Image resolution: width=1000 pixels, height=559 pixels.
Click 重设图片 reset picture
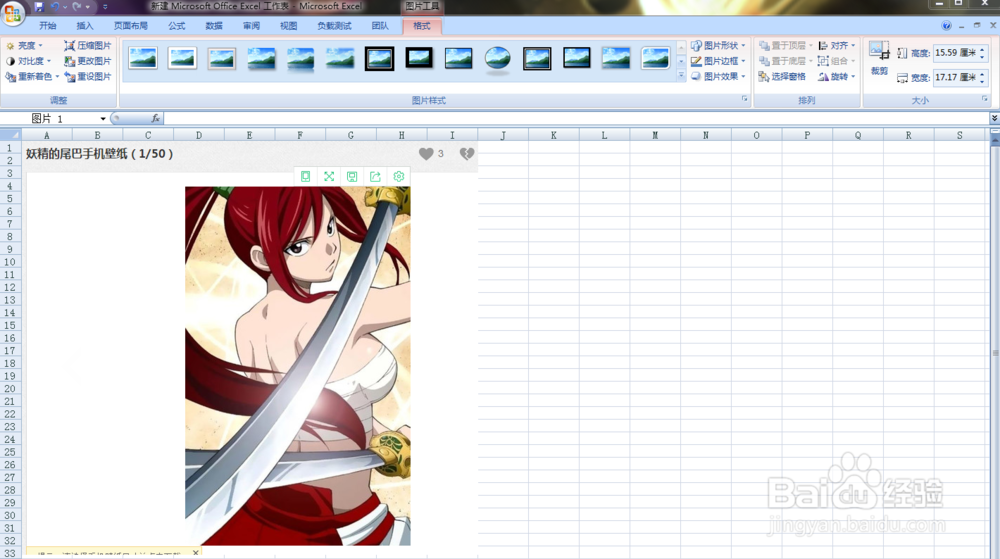tap(88, 76)
